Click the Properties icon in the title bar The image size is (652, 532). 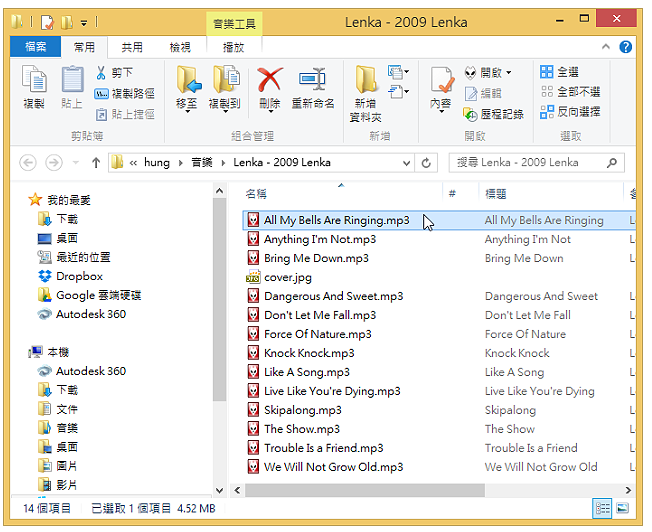point(48,22)
